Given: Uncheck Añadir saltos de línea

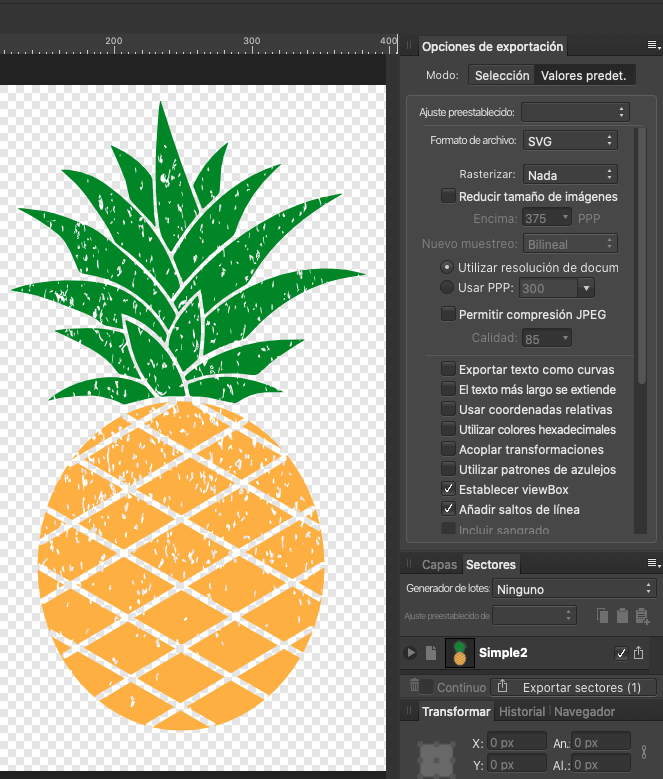Looking at the screenshot, I should 448,508.
